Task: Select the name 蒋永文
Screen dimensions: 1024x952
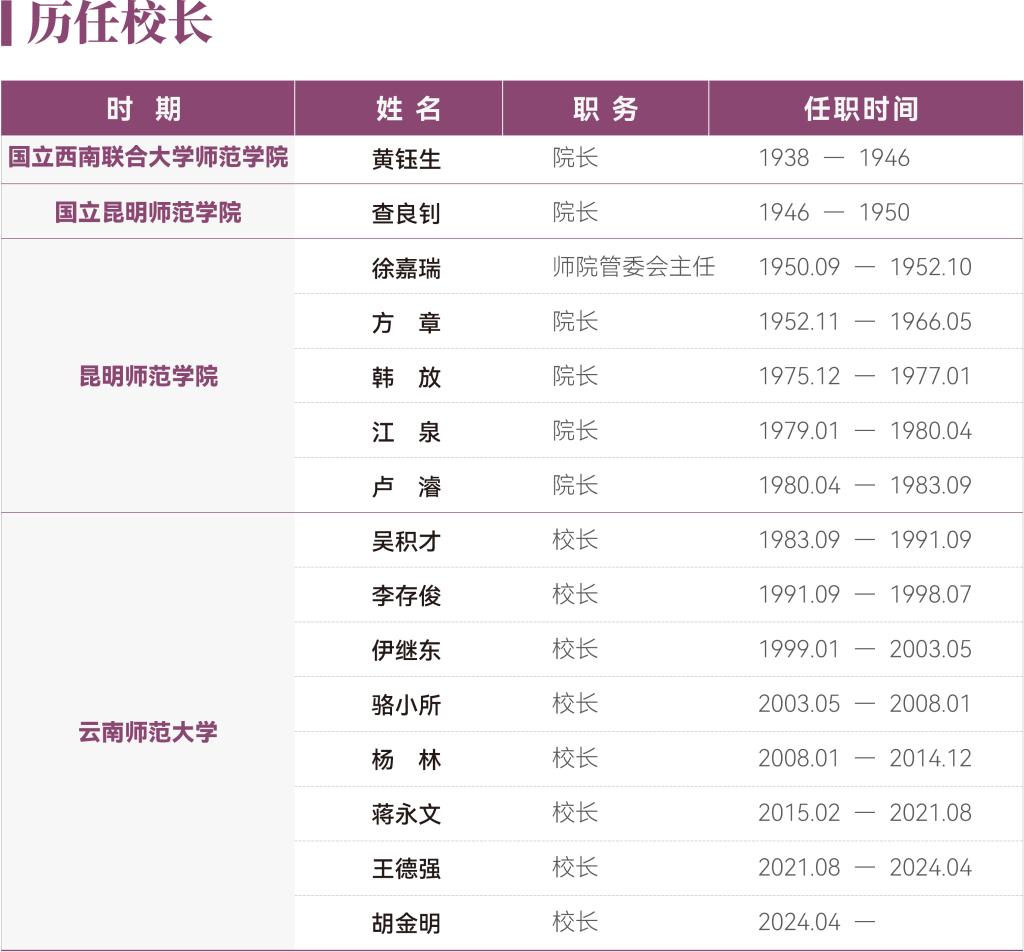Action: pos(406,814)
